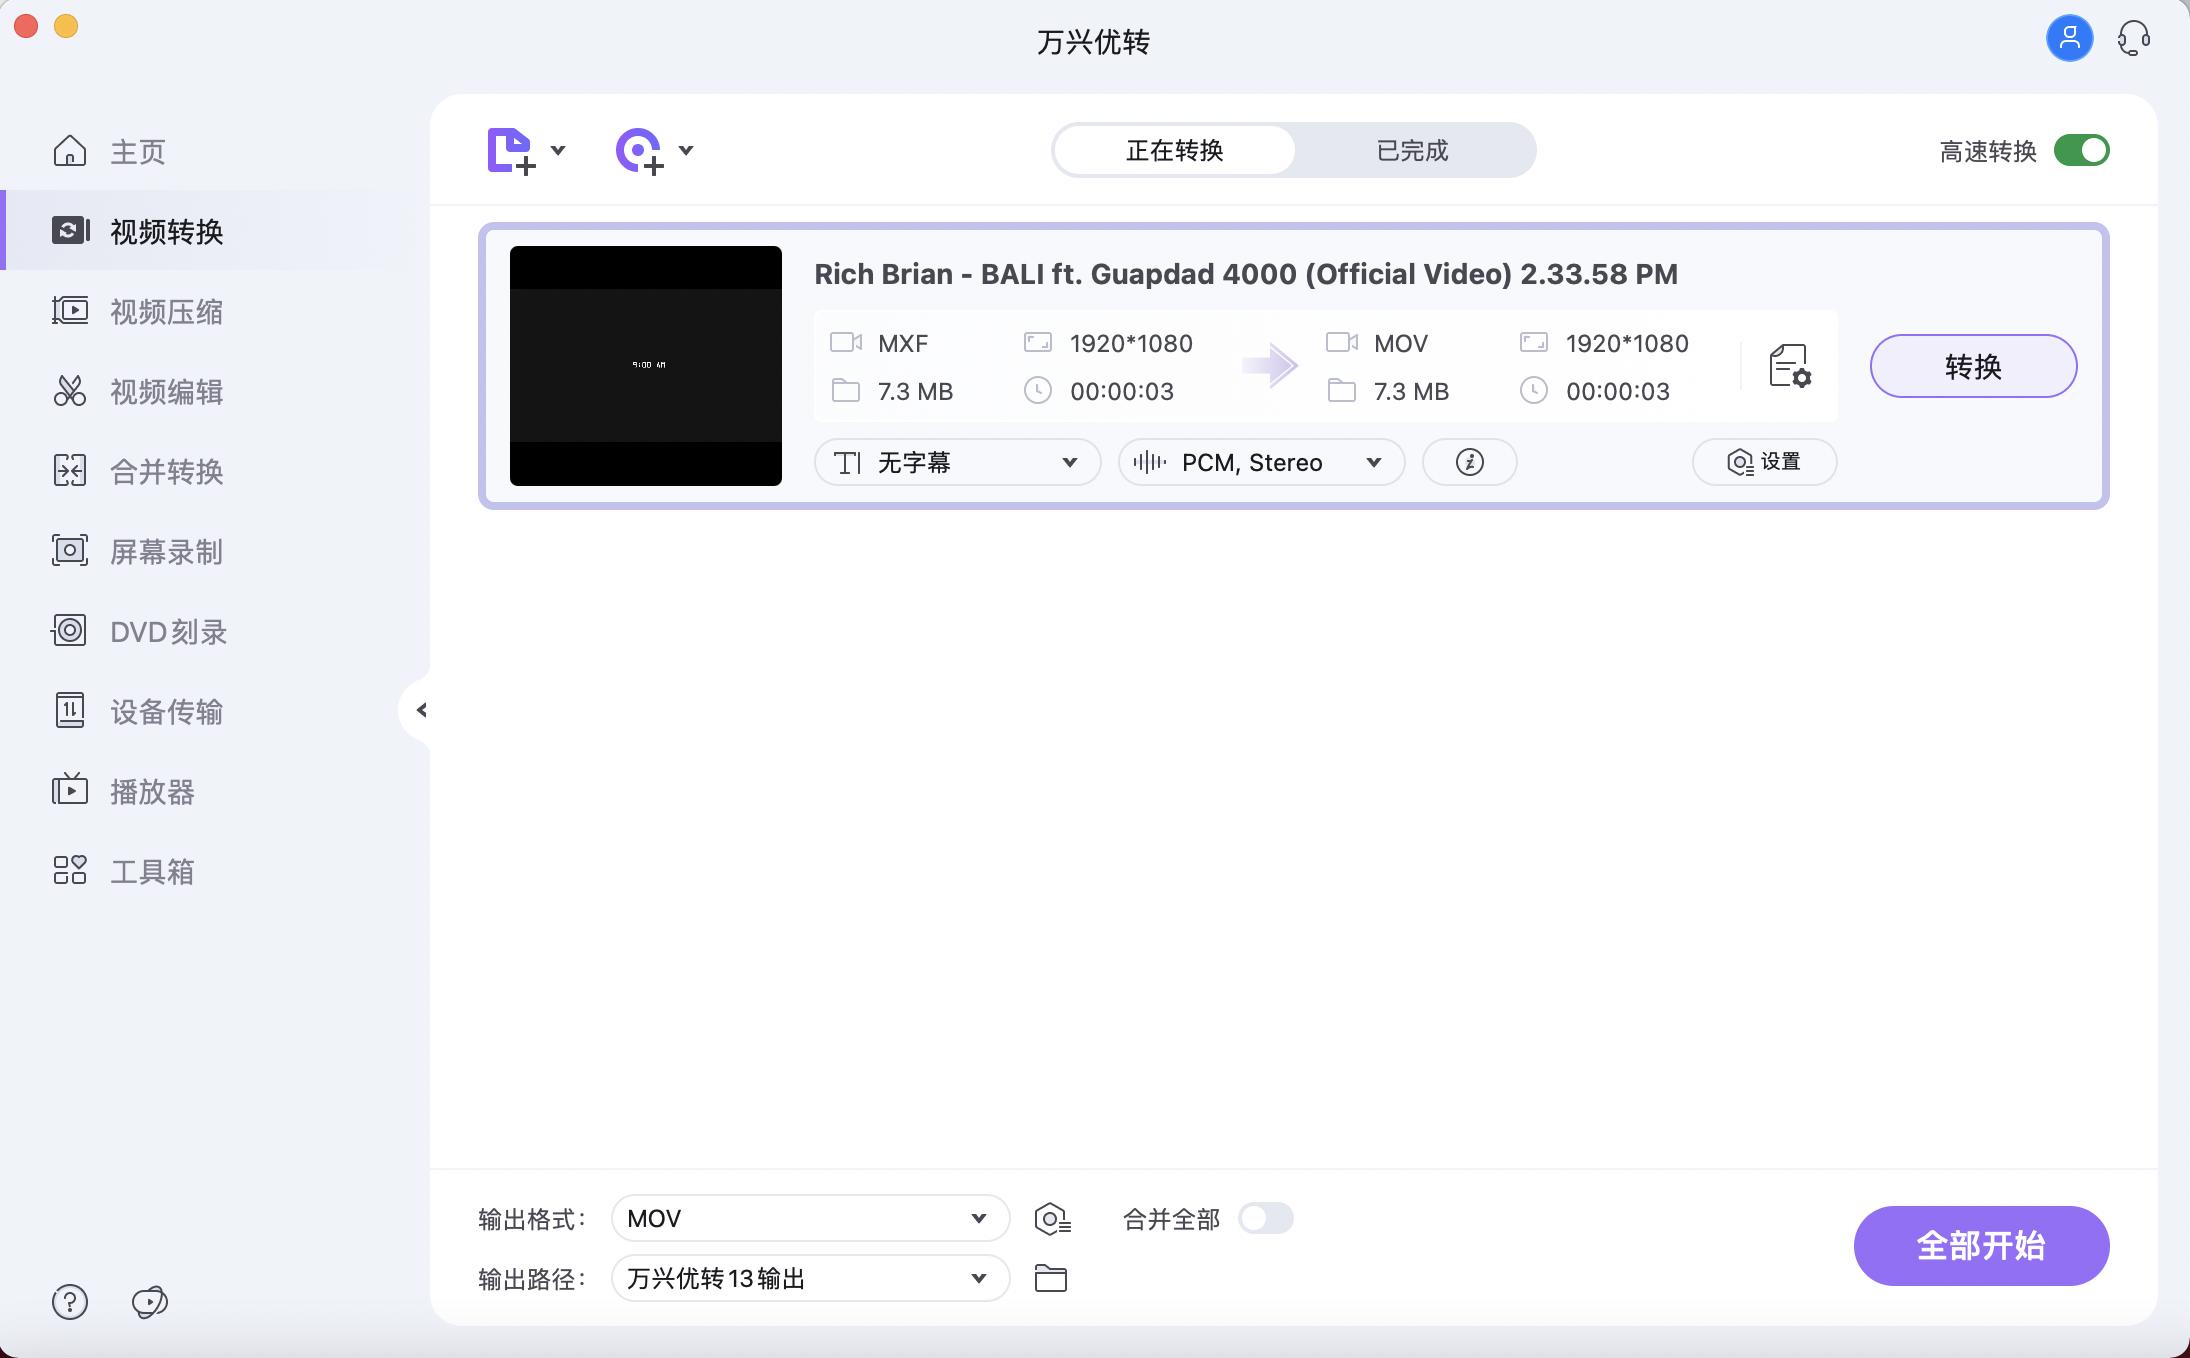Open the PCM, Stereo audio dropdown
Screen dimensions: 2190x1358
pos(1259,462)
